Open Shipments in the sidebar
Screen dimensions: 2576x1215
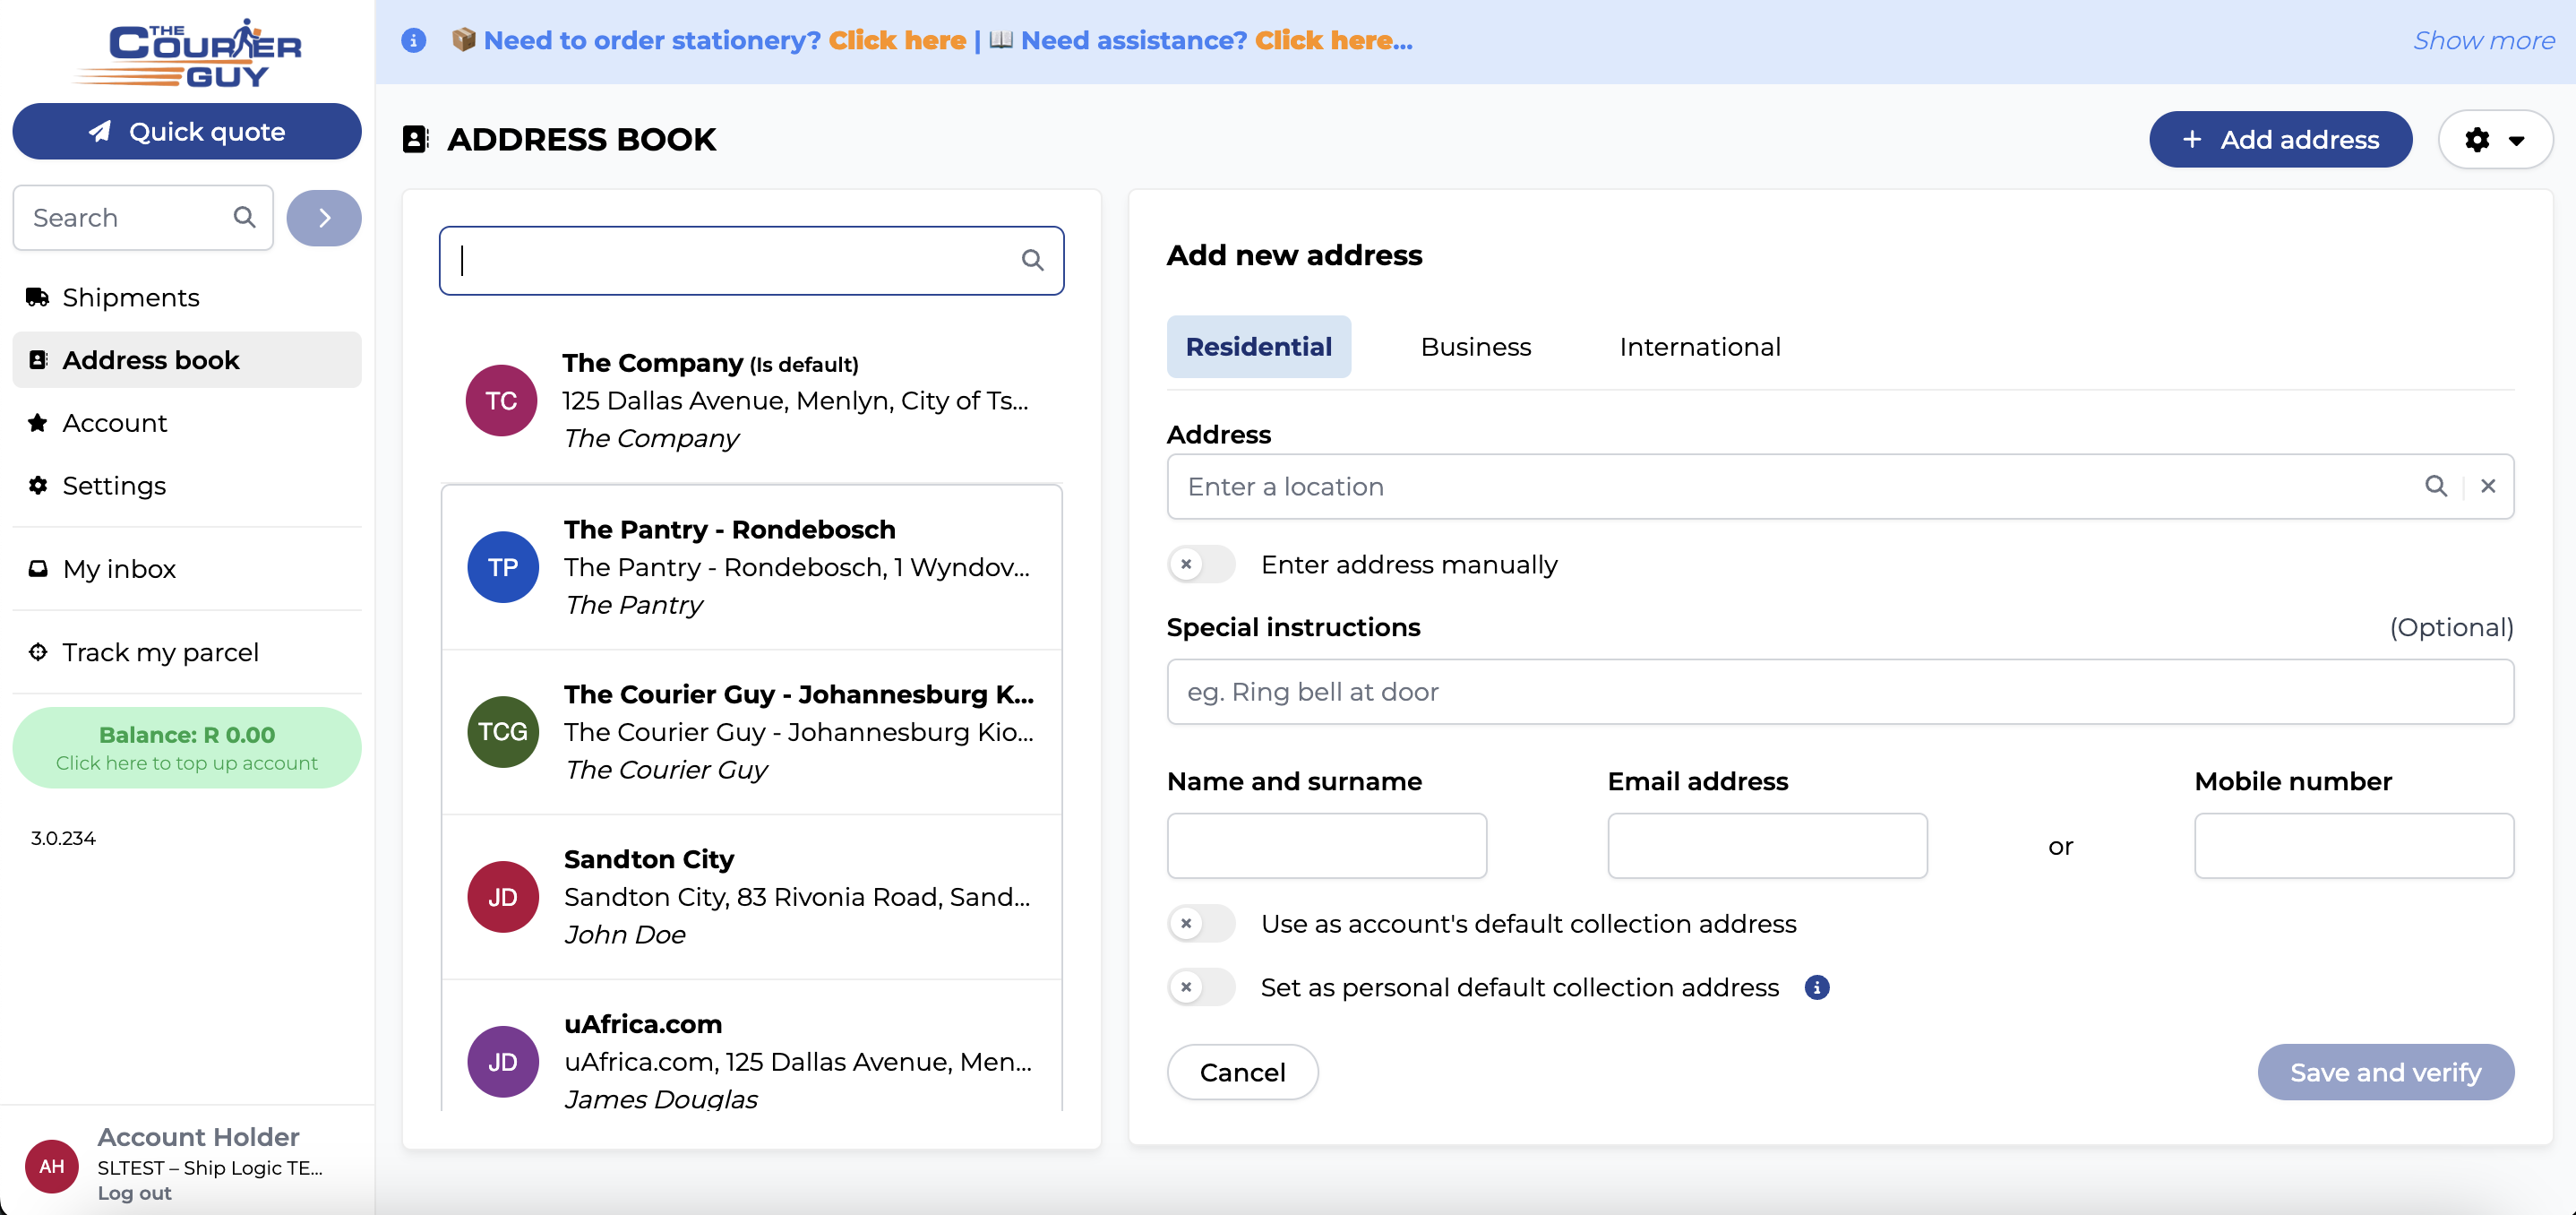click(x=187, y=297)
